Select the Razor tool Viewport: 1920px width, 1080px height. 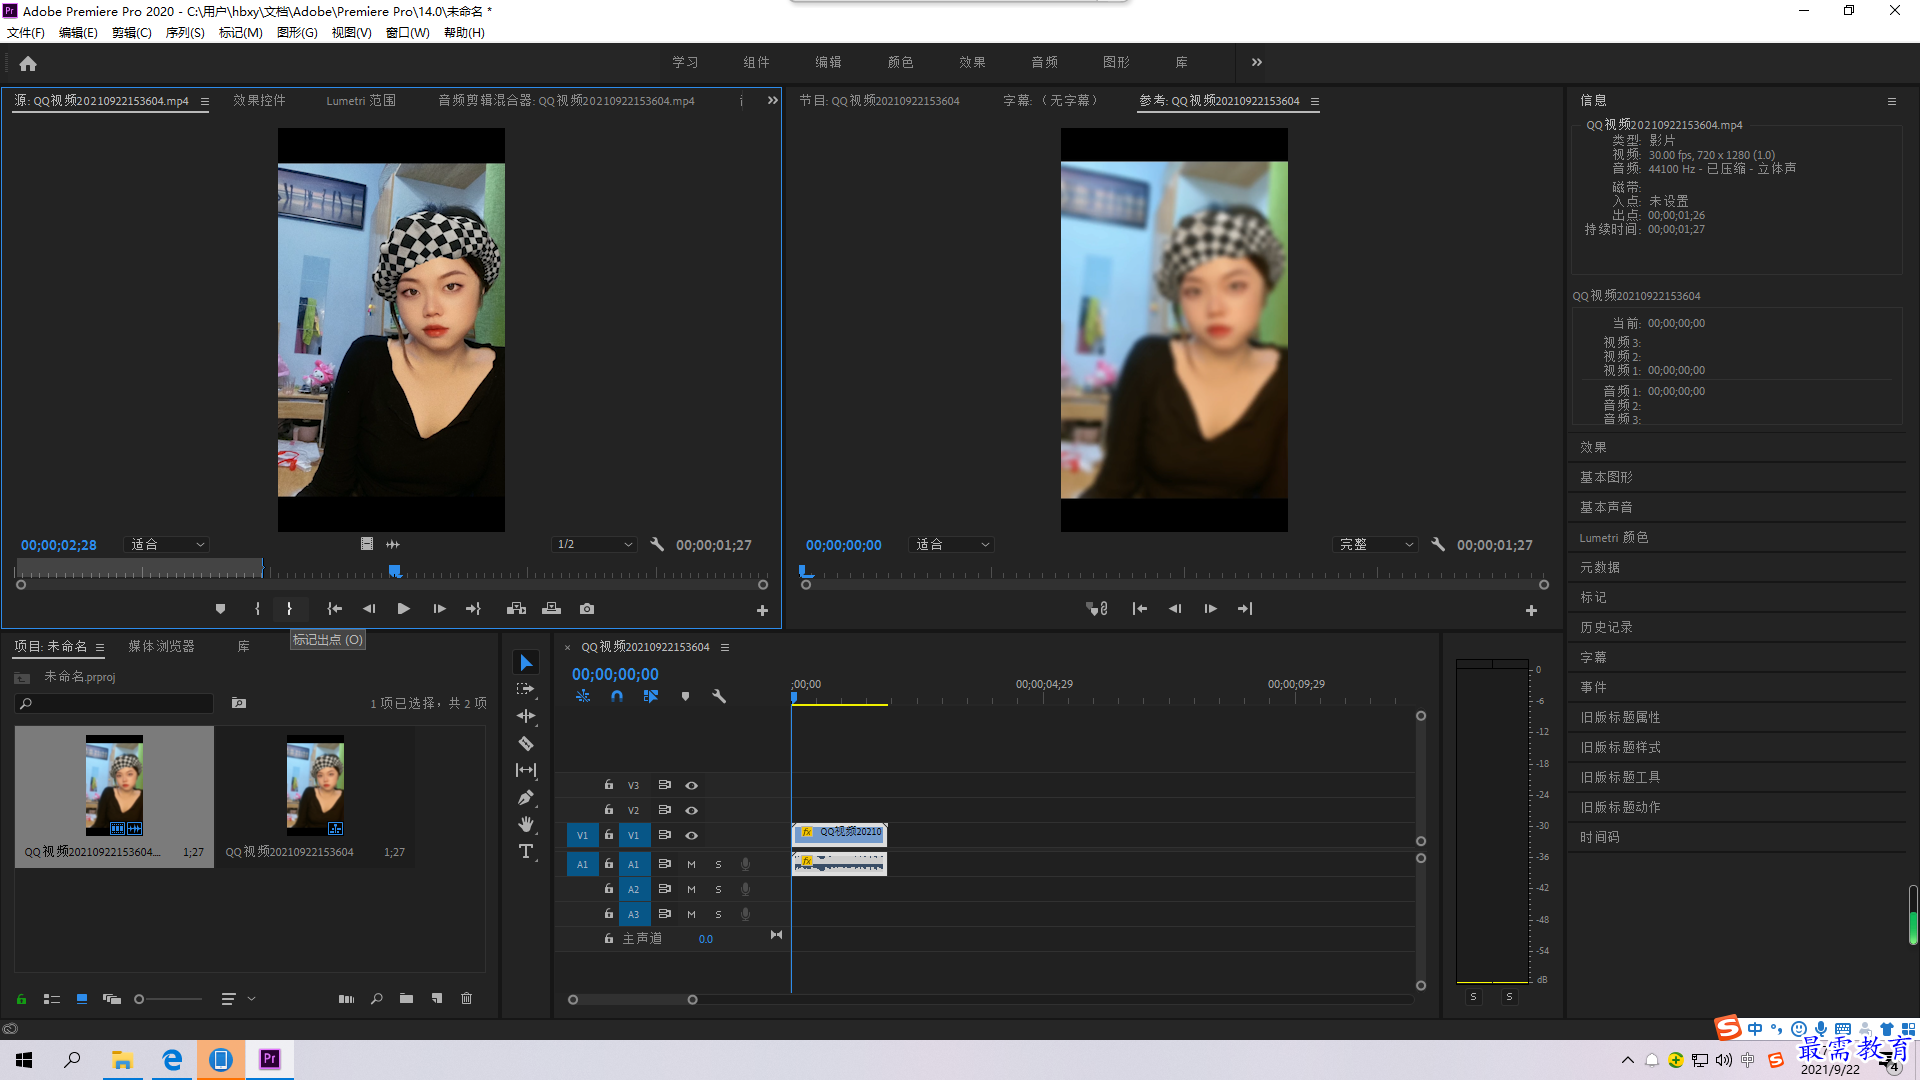(526, 743)
